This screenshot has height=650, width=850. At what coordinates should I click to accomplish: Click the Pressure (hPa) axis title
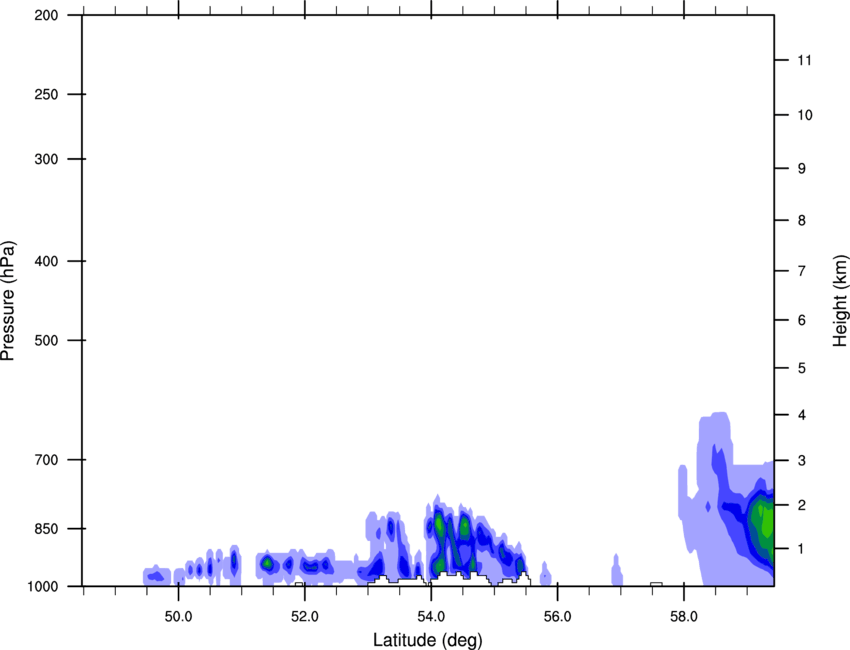point(8,300)
